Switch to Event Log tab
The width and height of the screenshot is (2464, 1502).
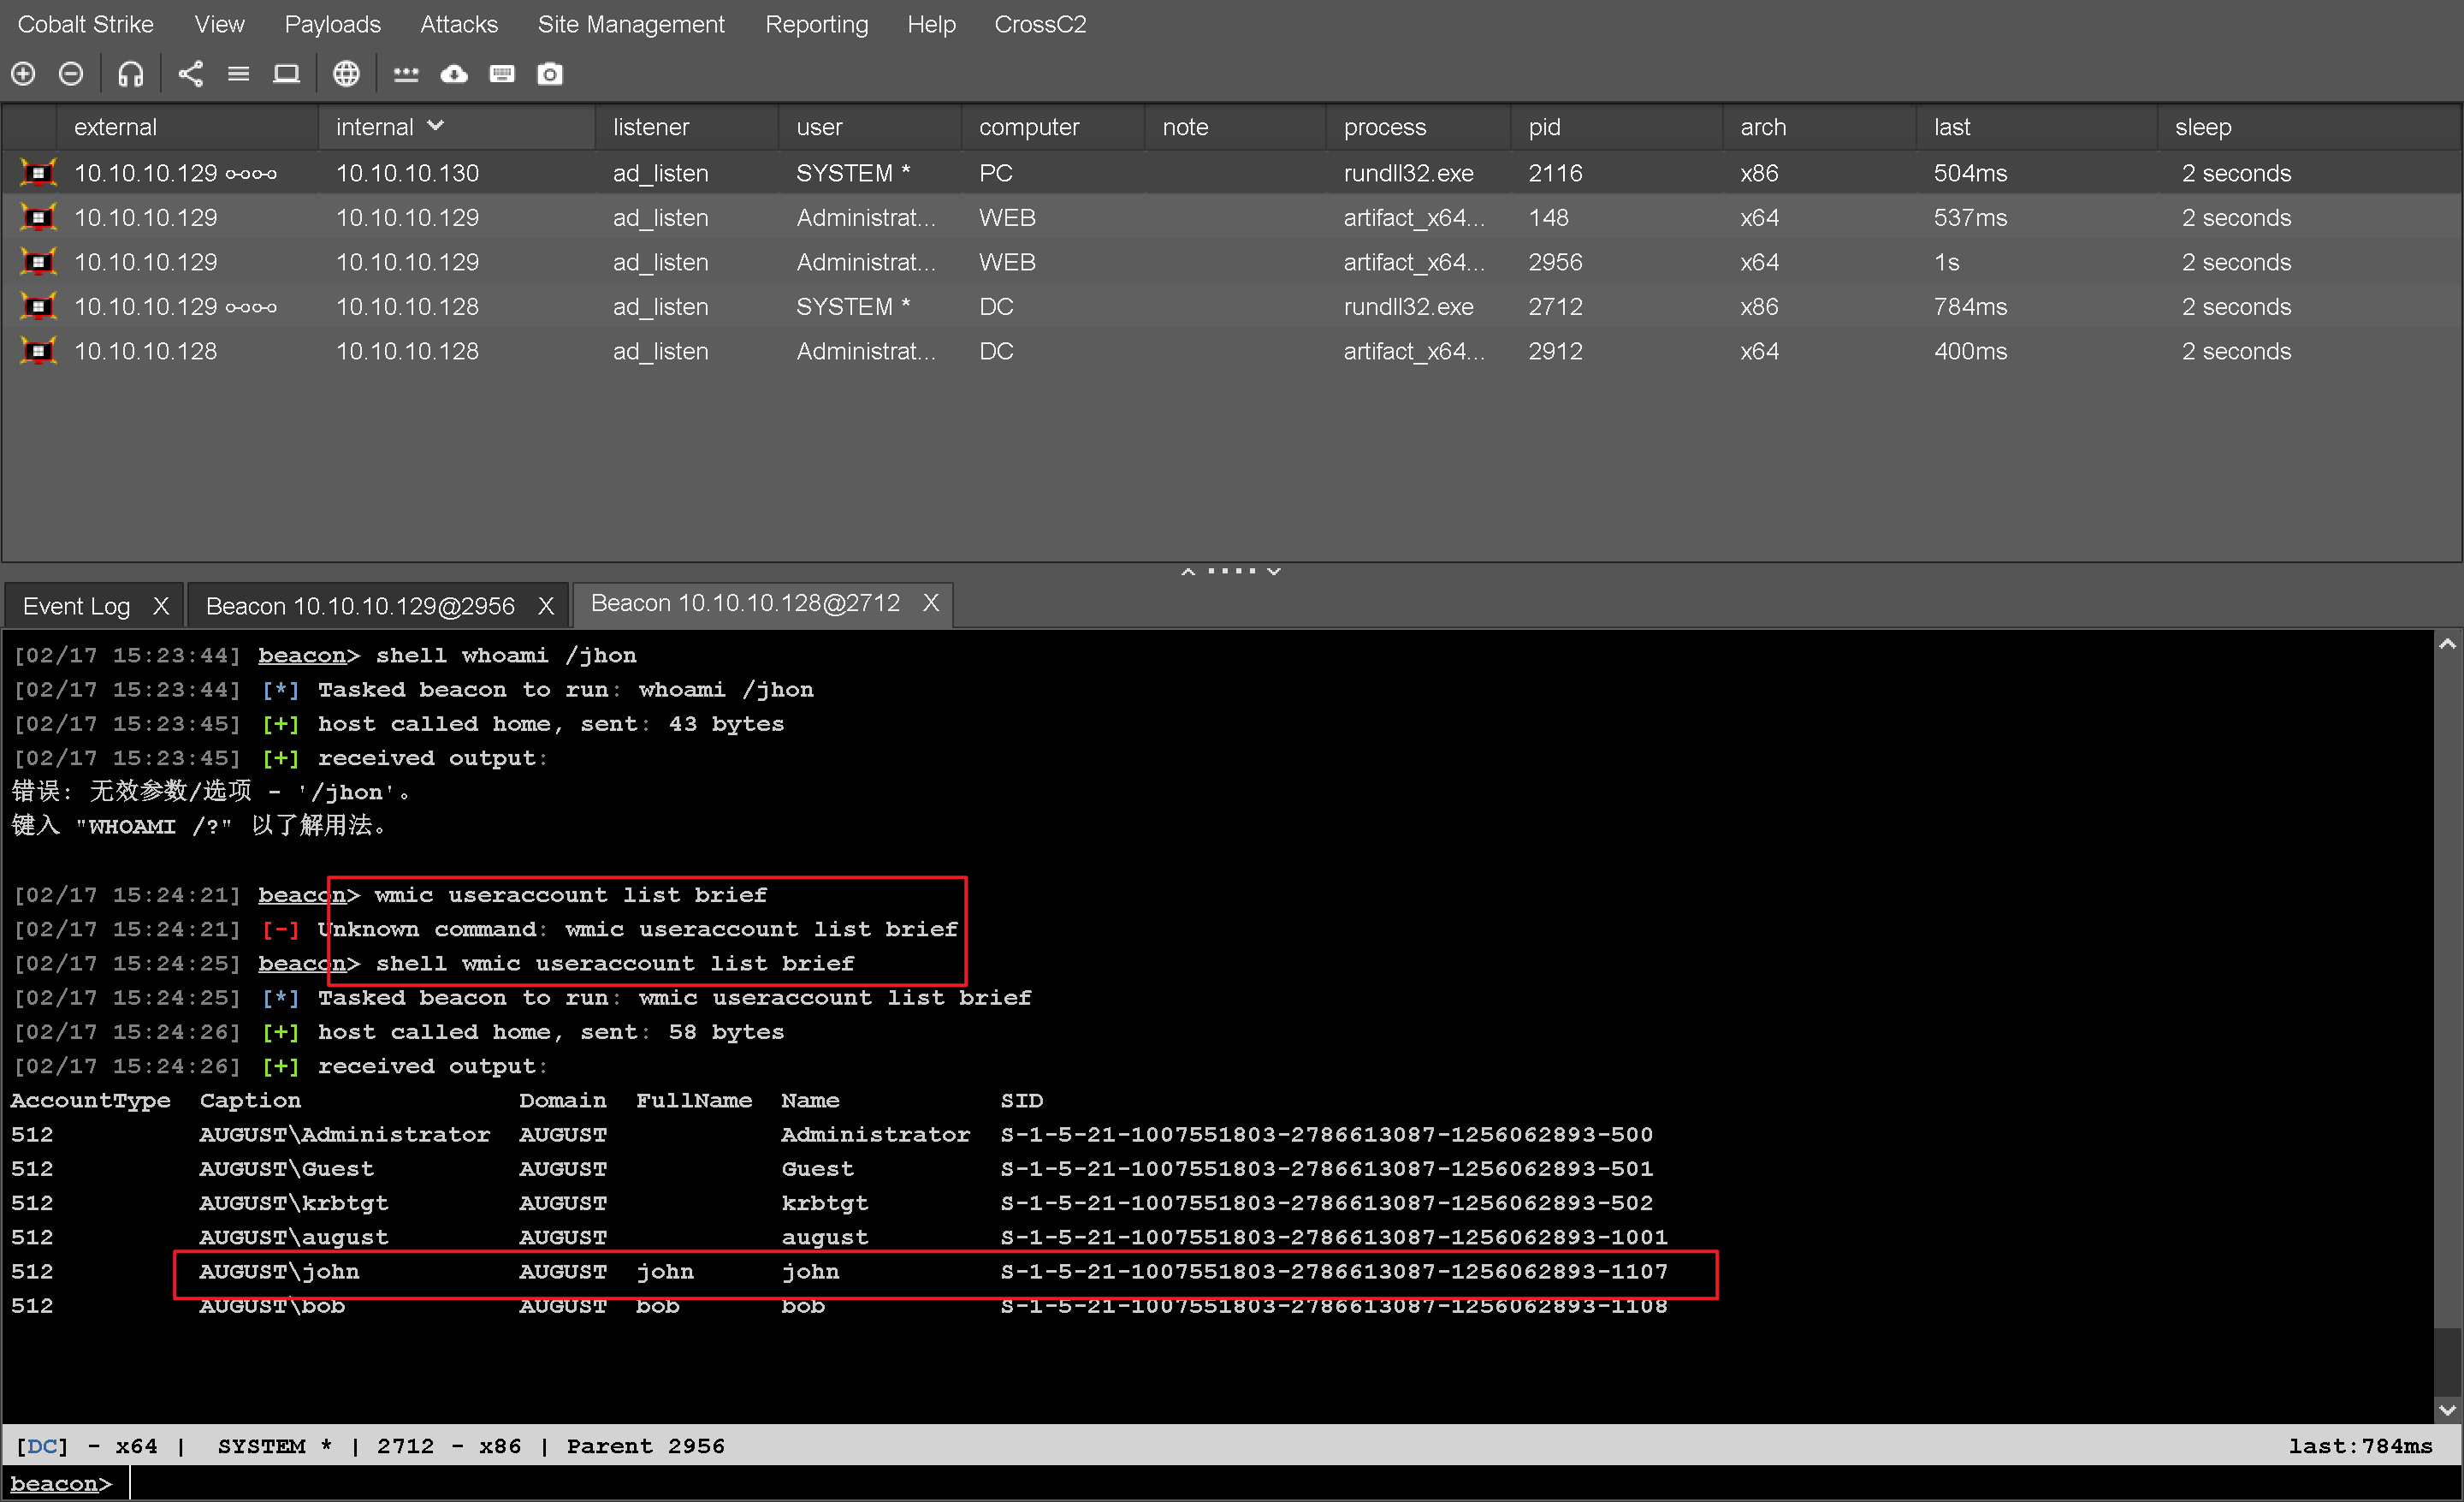77,606
